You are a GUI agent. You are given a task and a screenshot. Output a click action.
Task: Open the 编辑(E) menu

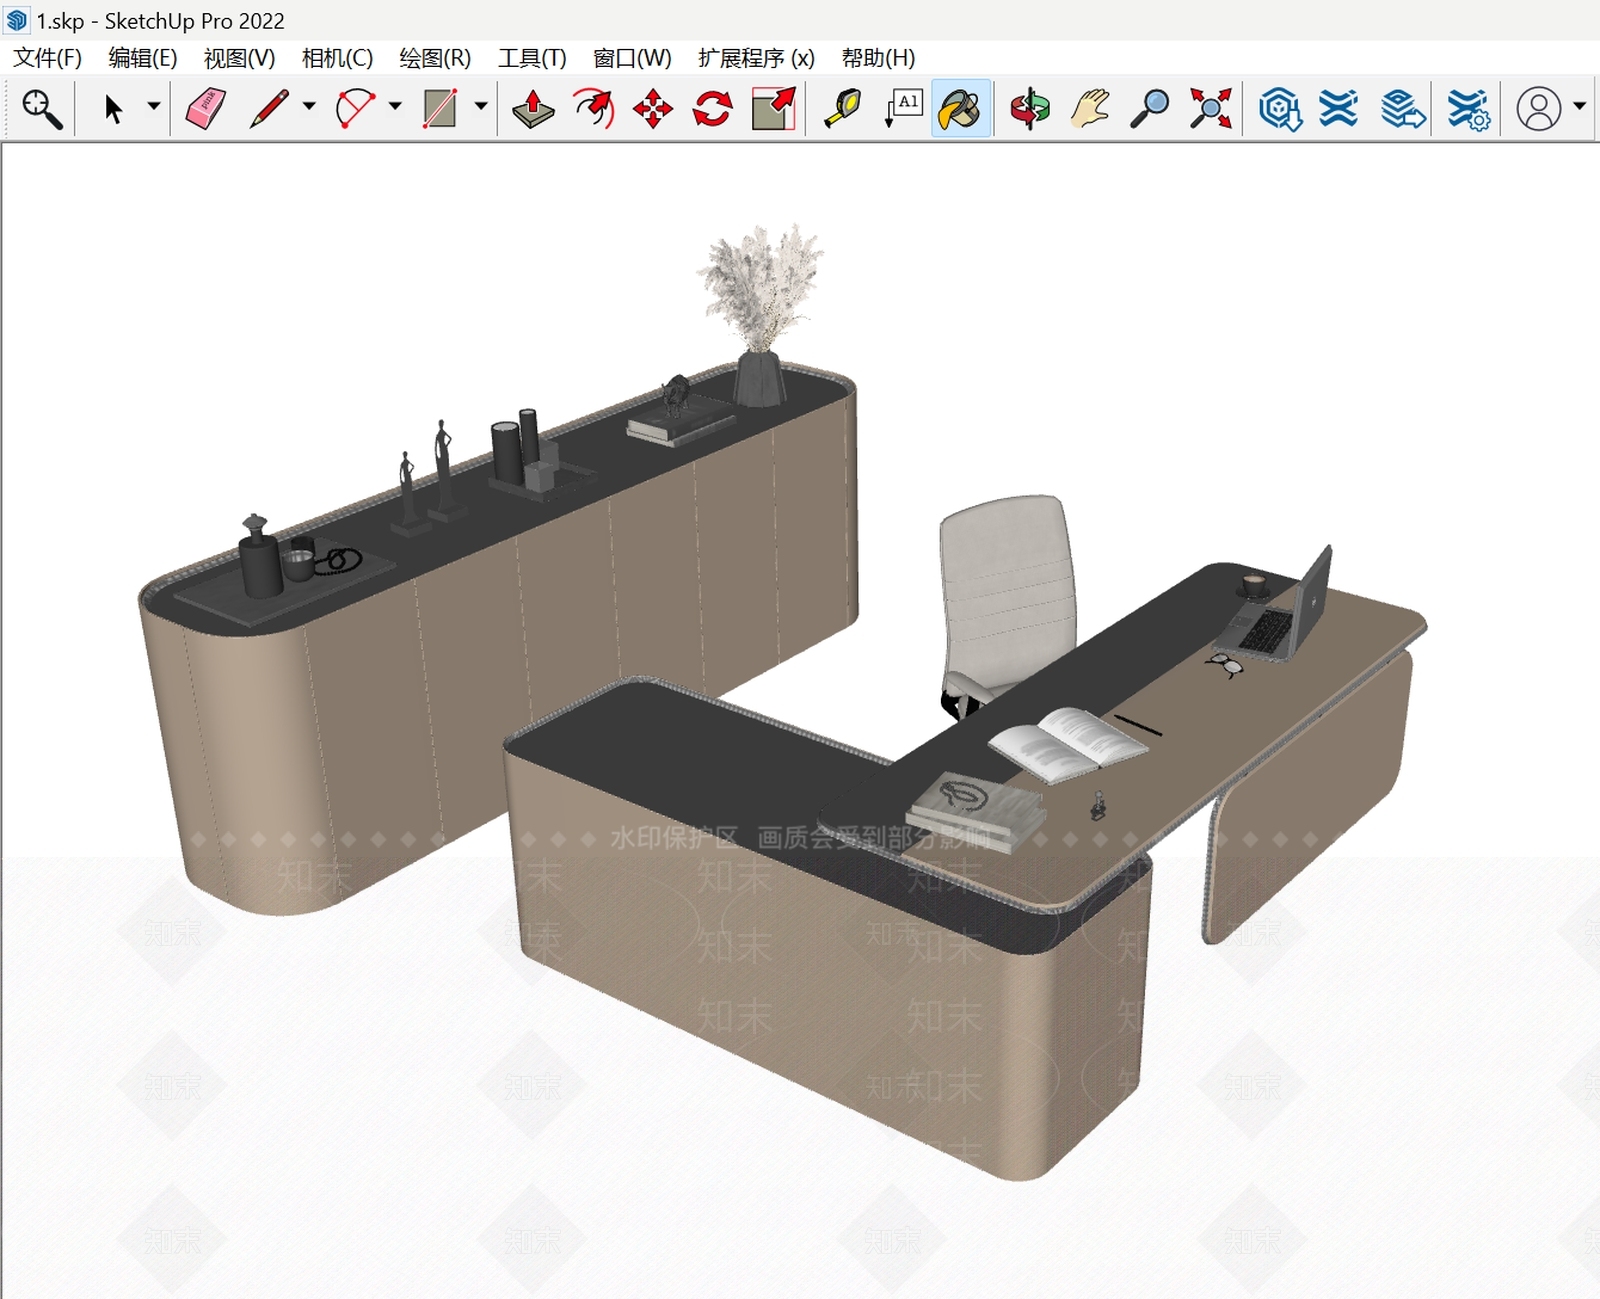[x=143, y=58]
